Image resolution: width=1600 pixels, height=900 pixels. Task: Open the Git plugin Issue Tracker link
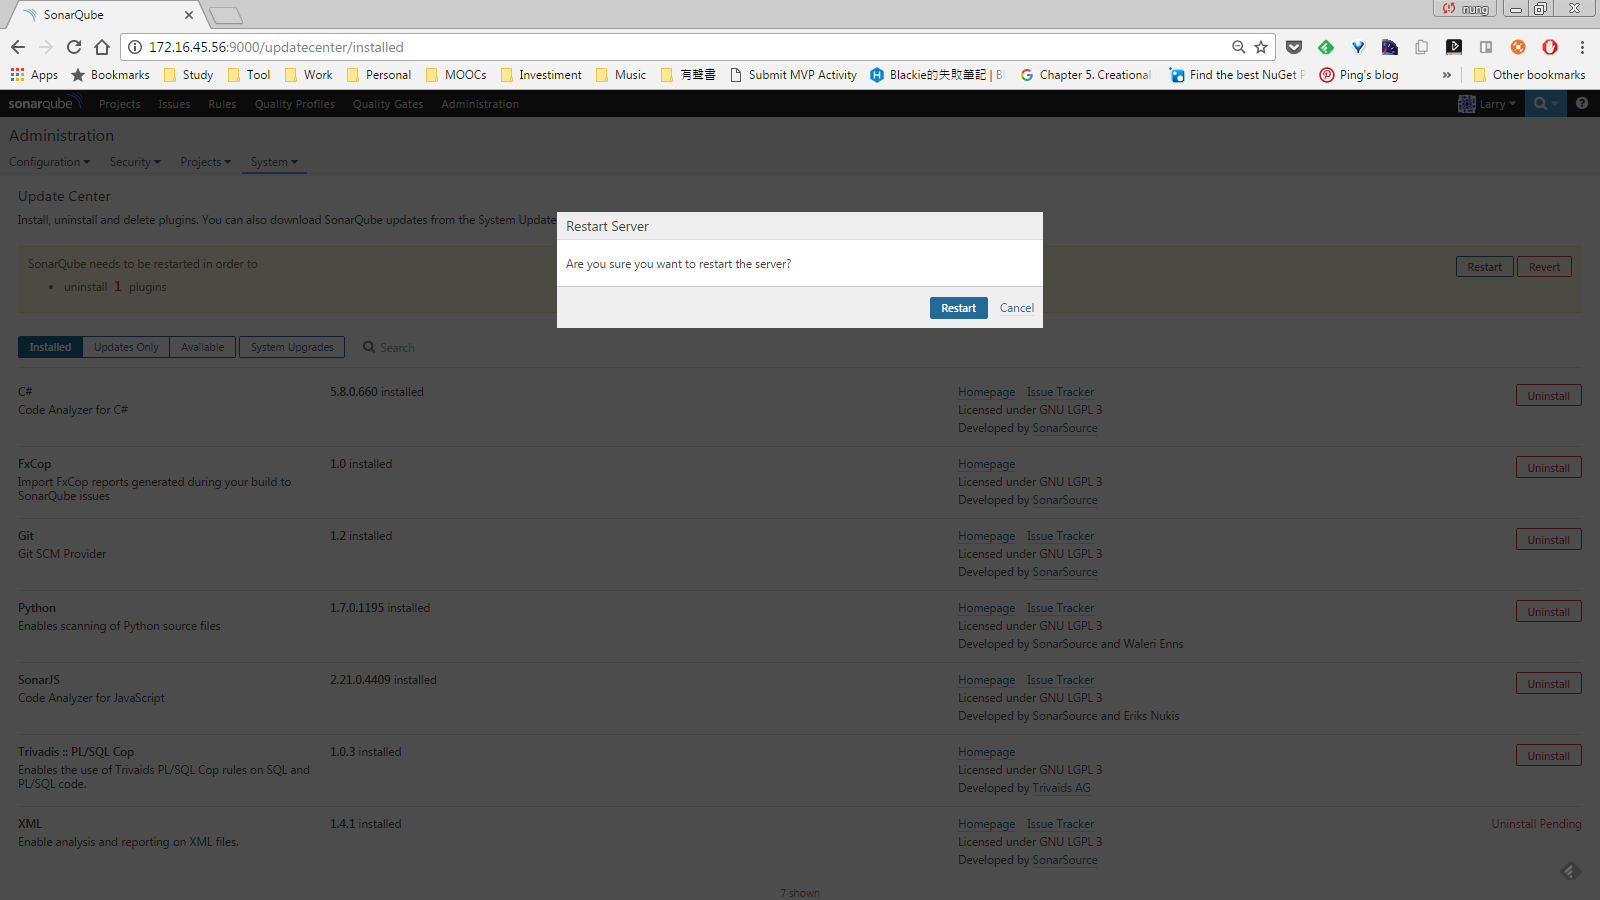[x=1060, y=536]
